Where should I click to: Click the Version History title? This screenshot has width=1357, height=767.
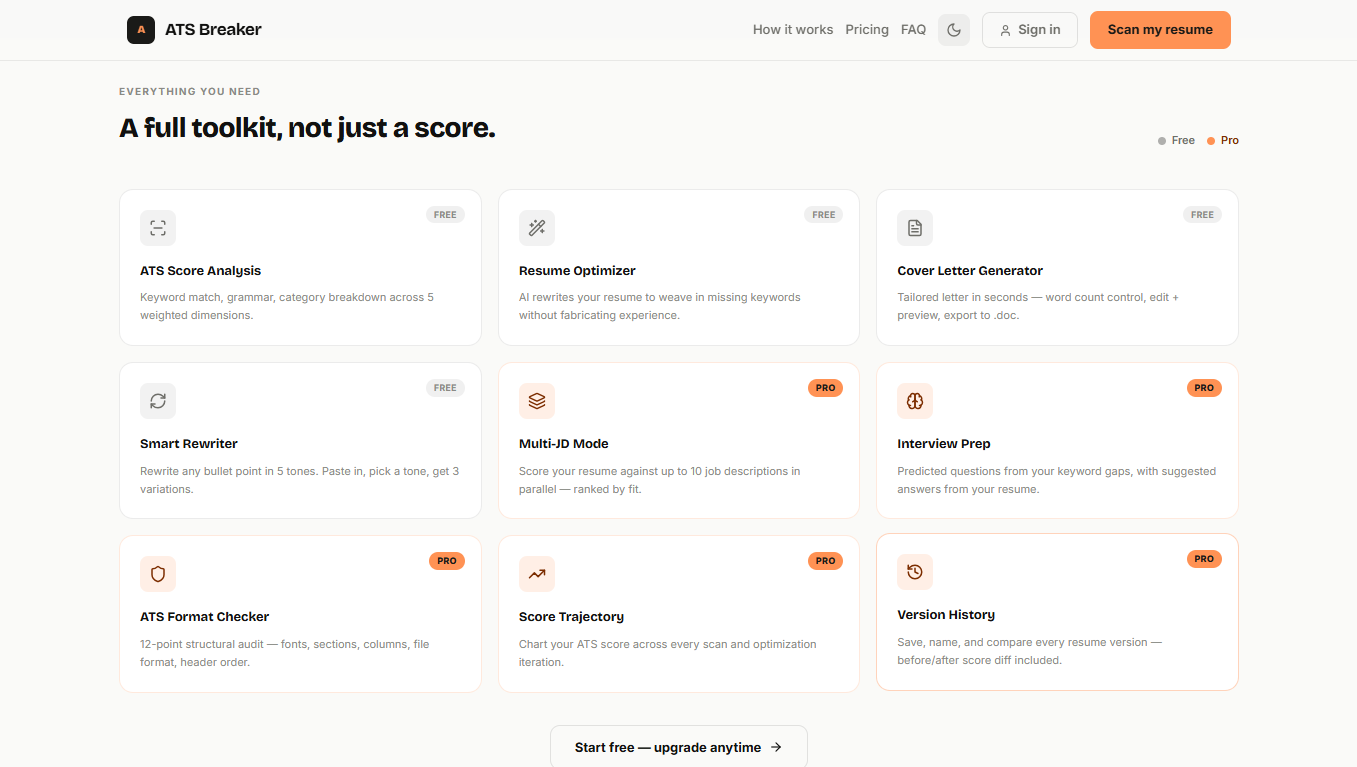[946, 615]
